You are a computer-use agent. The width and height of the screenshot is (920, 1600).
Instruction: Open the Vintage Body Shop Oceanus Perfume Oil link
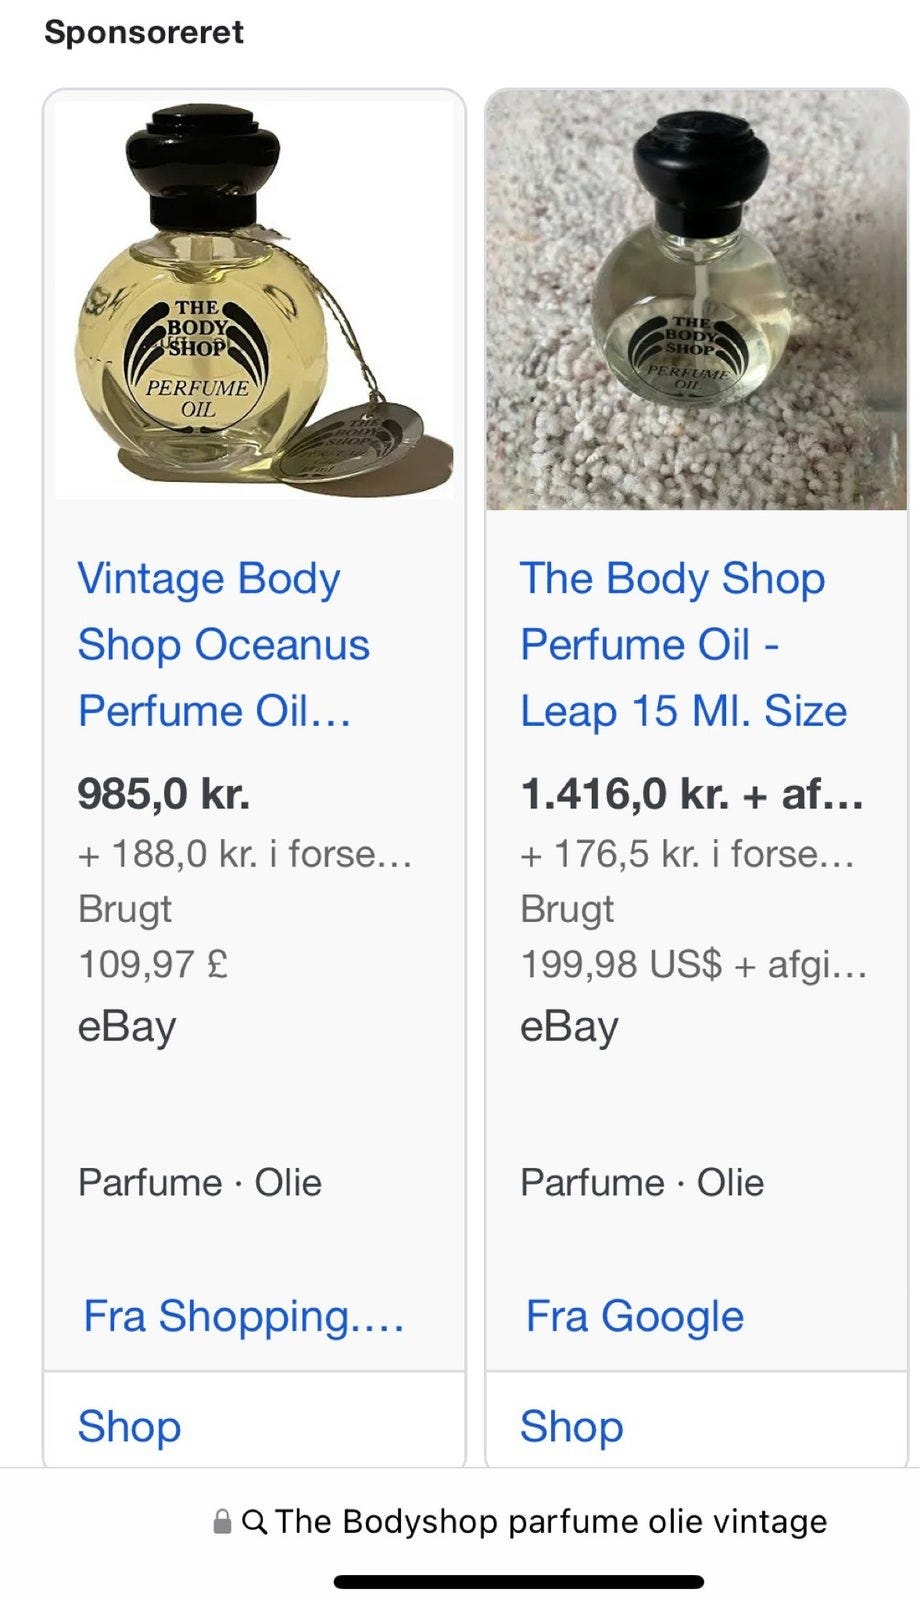point(224,645)
